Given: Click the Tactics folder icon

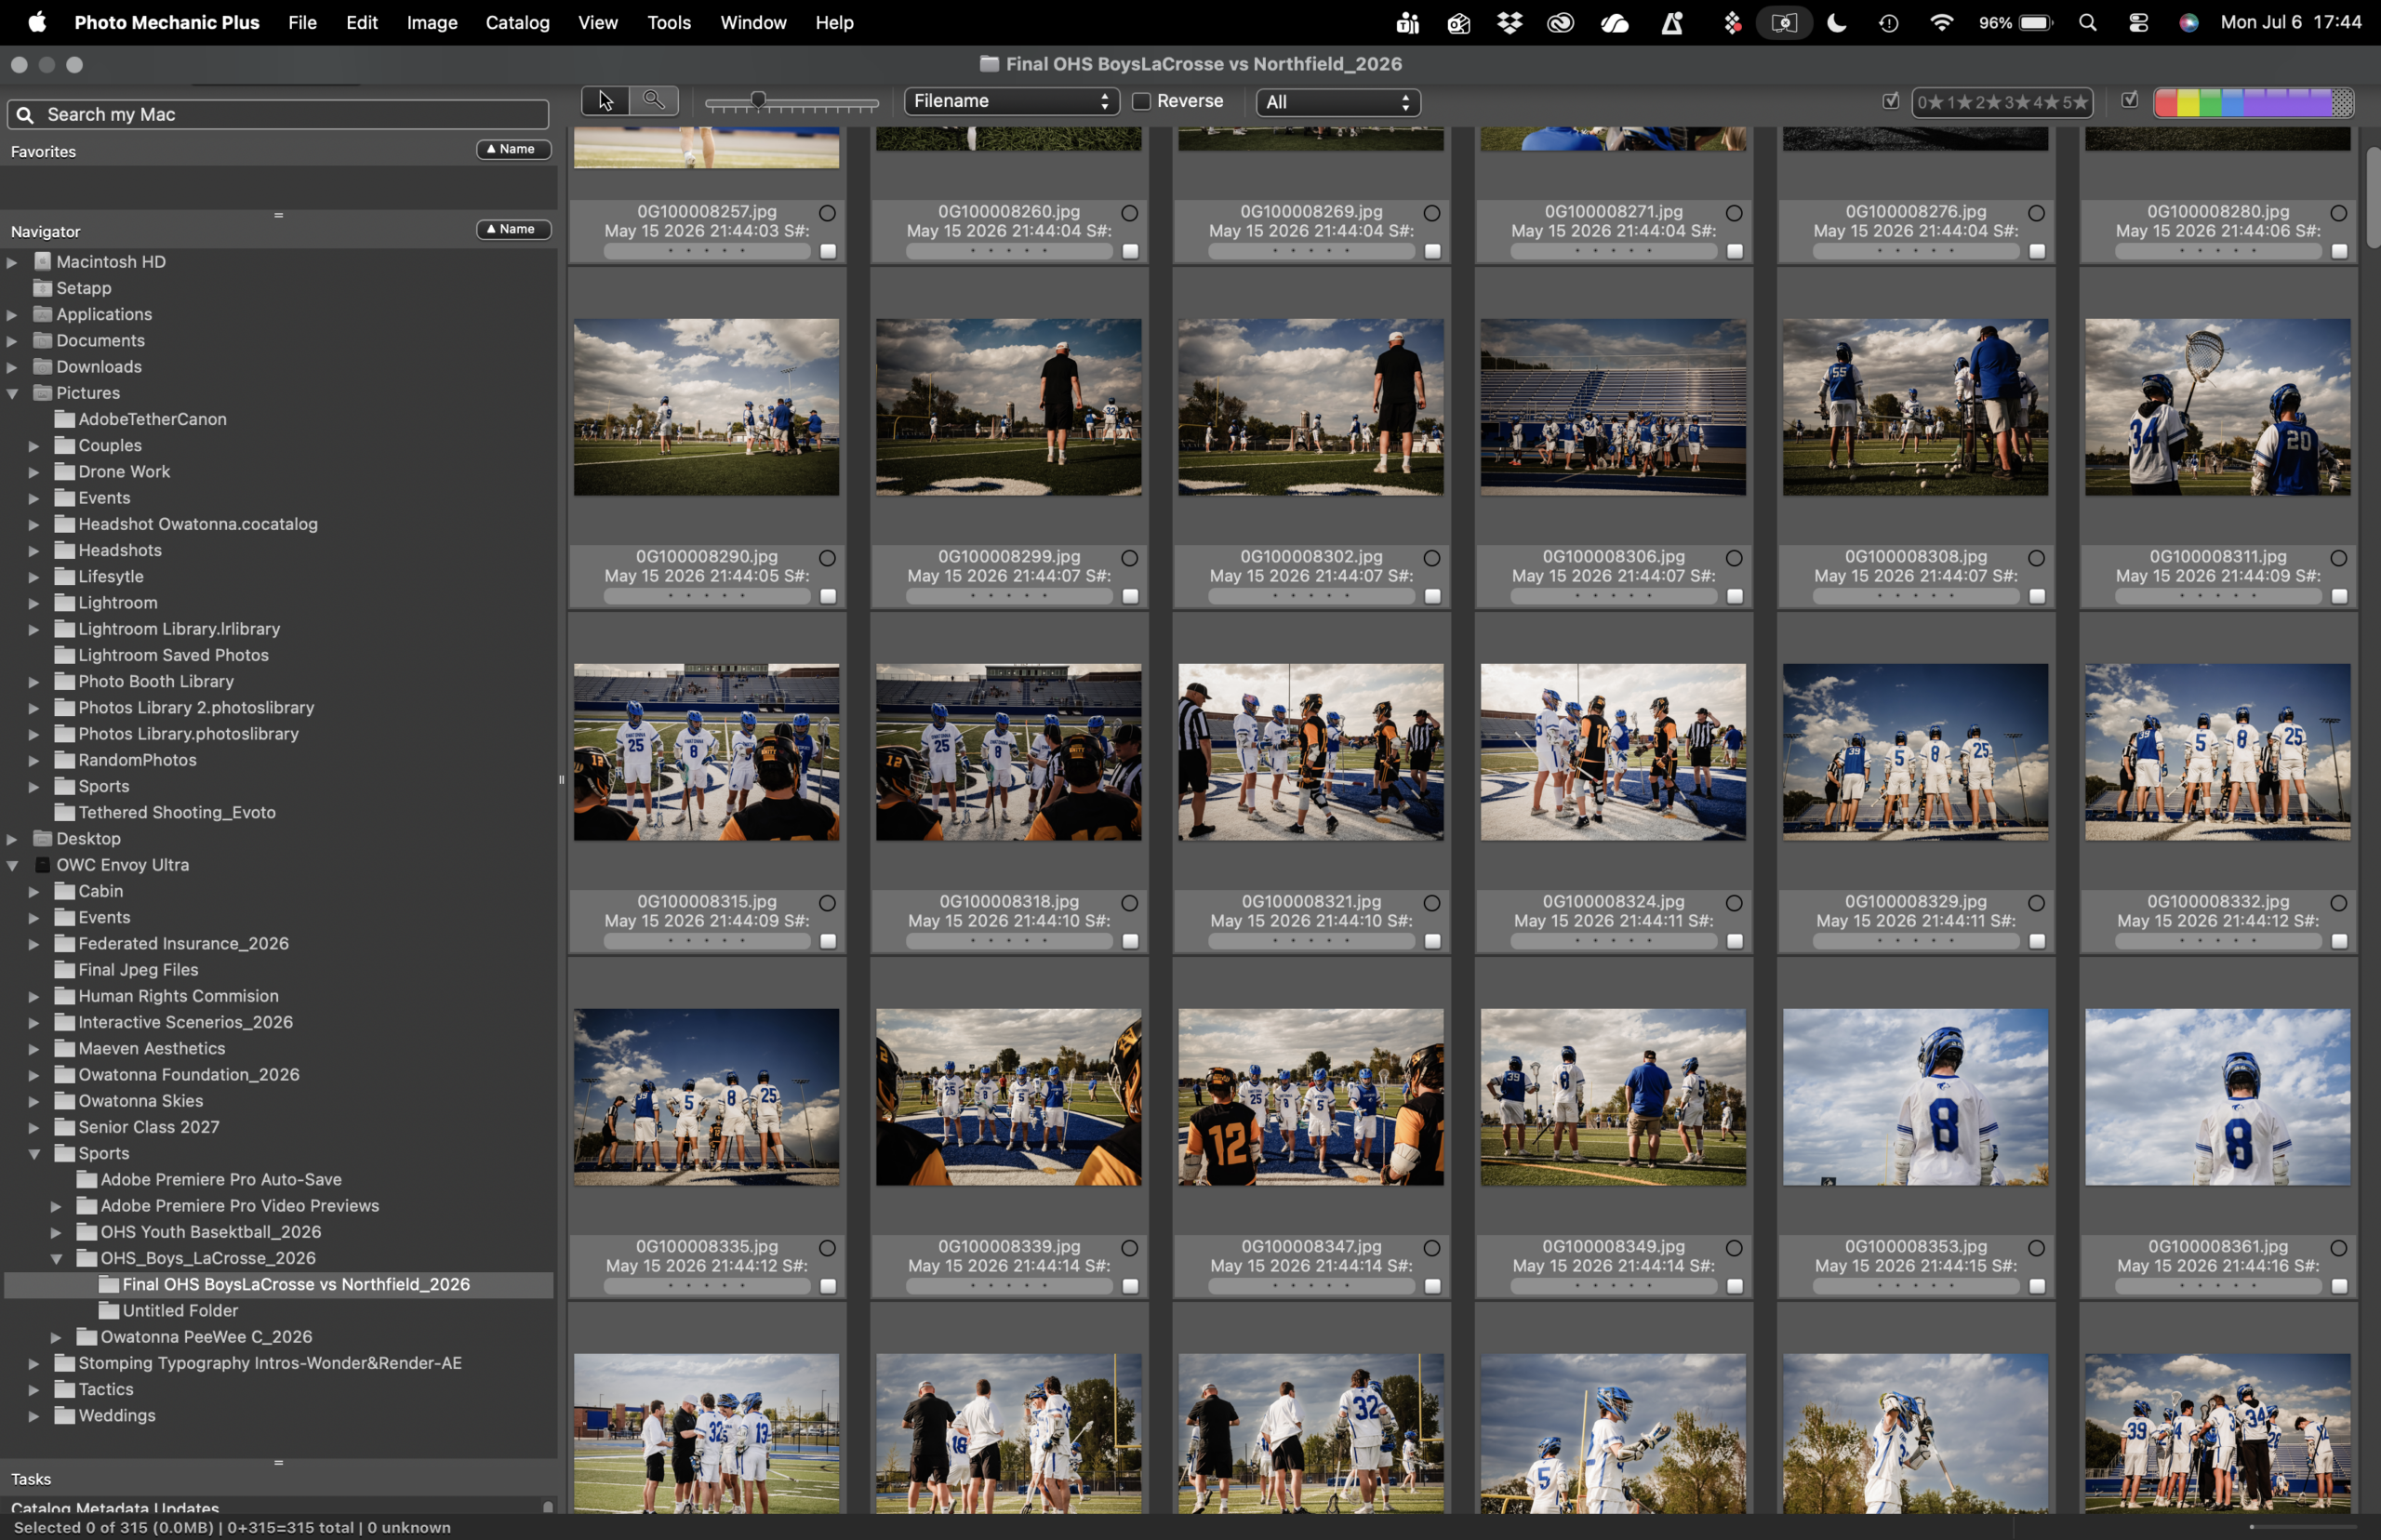Looking at the screenshot, I should pyautogui.click(x=65, y=1390).
